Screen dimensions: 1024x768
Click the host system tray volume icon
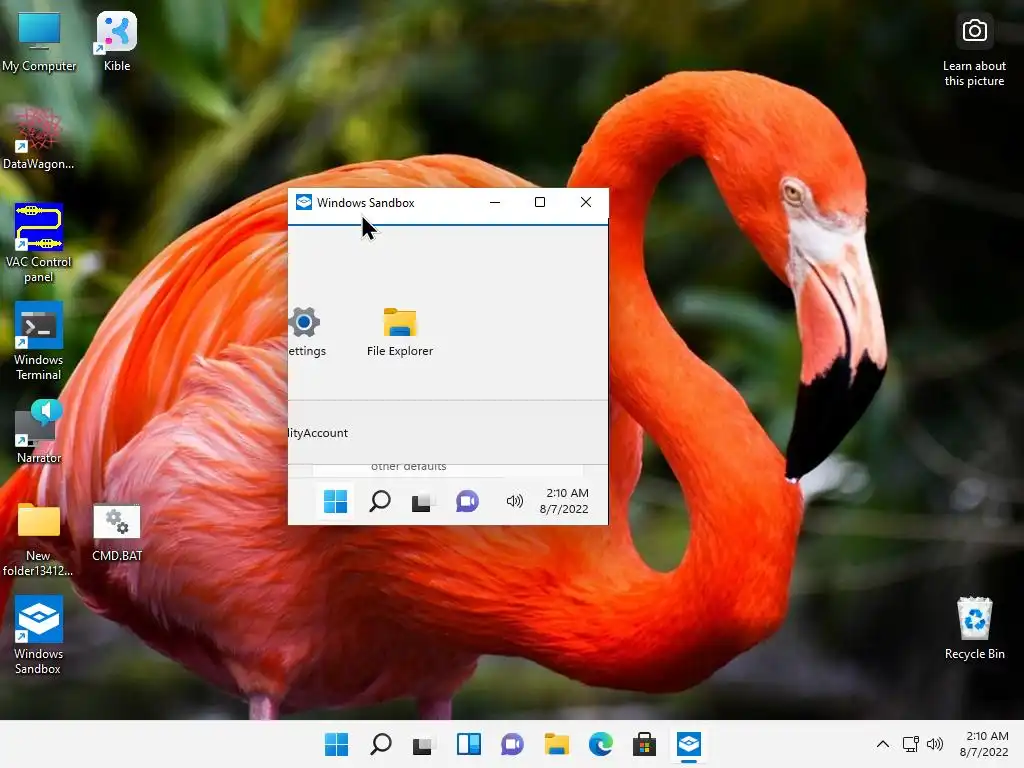935,744
